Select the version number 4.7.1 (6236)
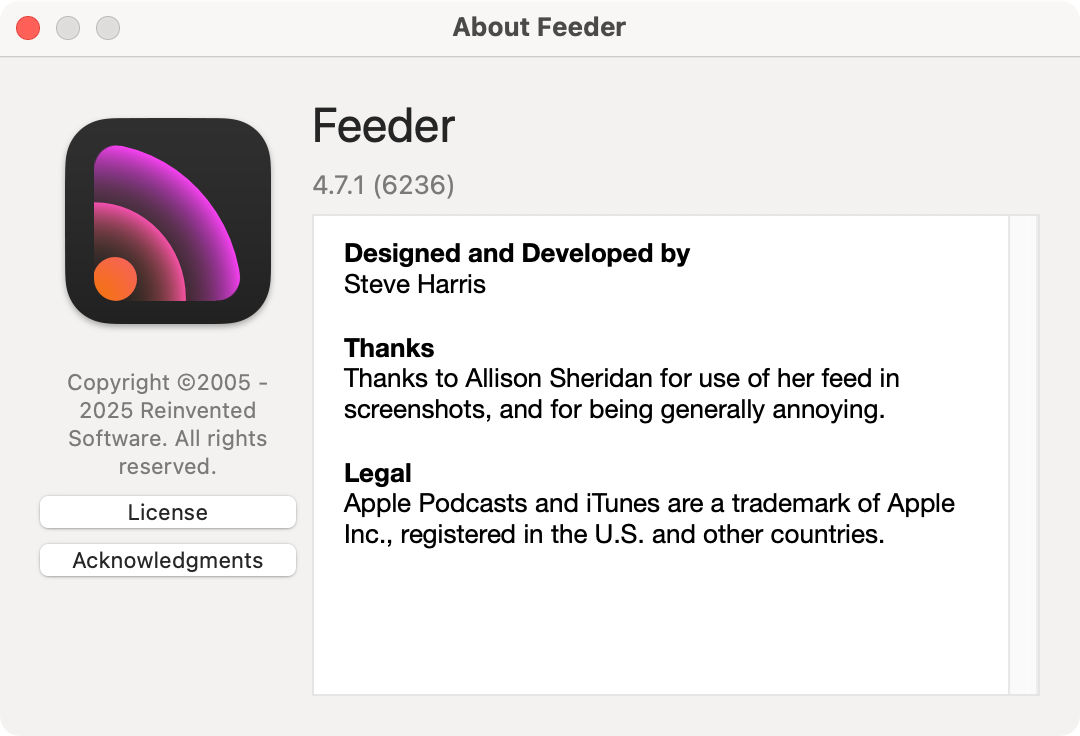 [384, 185]
